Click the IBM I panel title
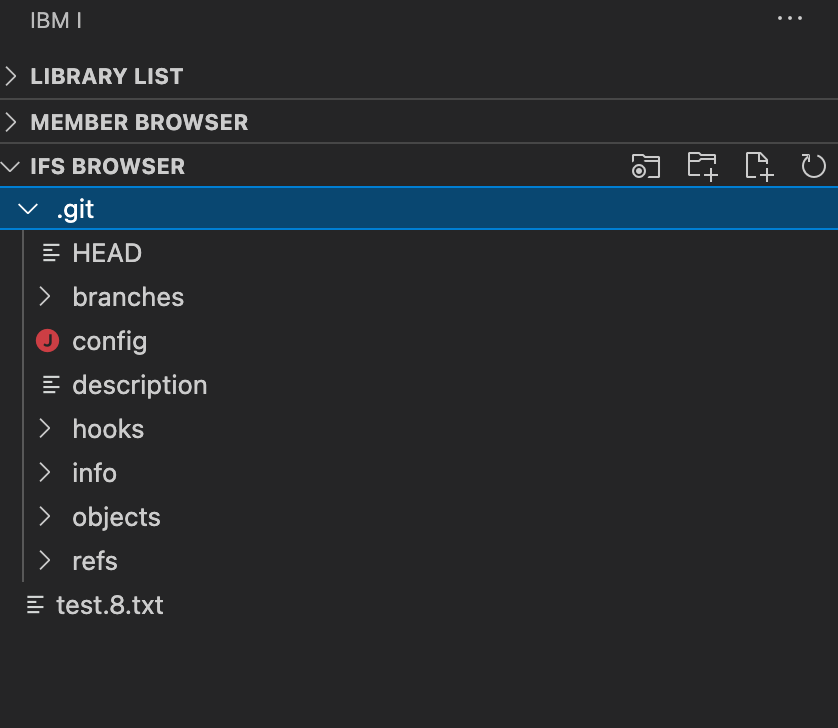Viewport: 838px width, 728px height. tap(56, 21)
